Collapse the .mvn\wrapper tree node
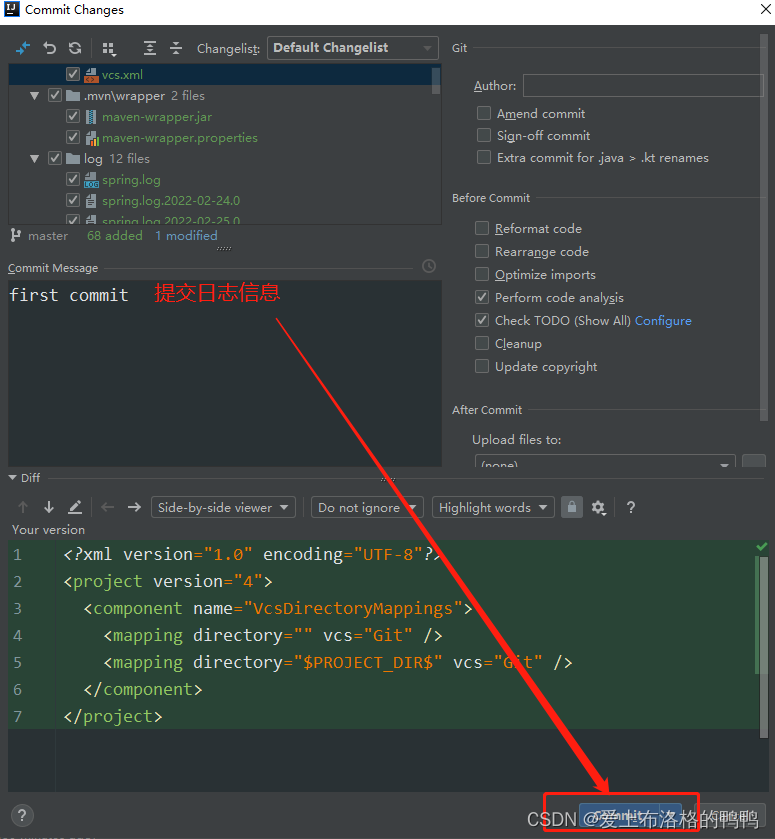 [x=35, y=96]
